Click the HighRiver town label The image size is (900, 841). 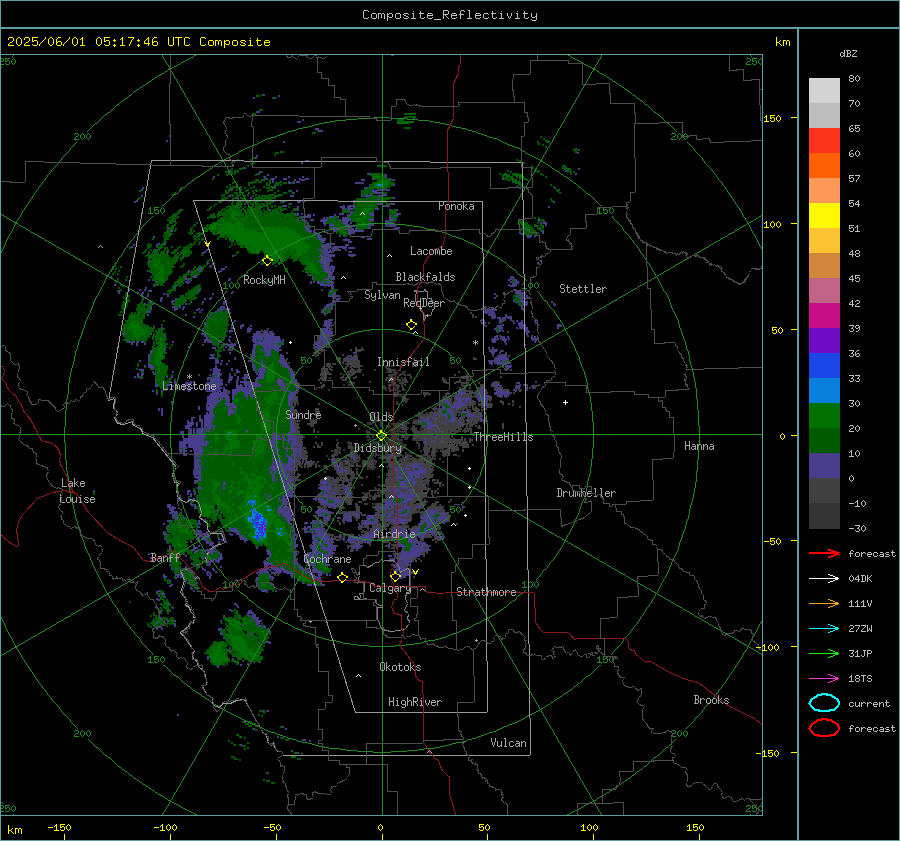click(415, 702)
